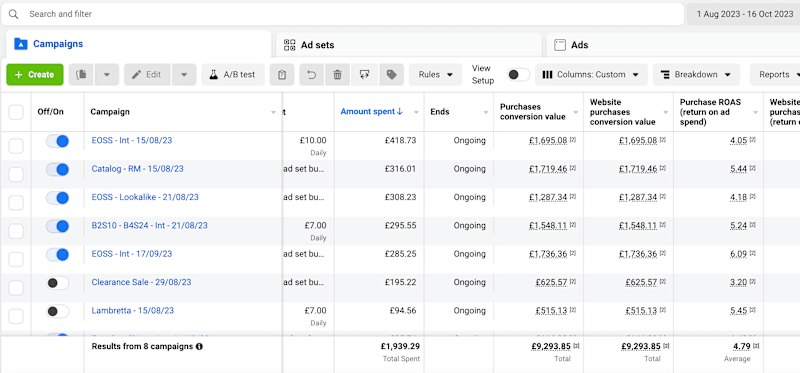Click the undo arrow icon

[x=312, y=74]
